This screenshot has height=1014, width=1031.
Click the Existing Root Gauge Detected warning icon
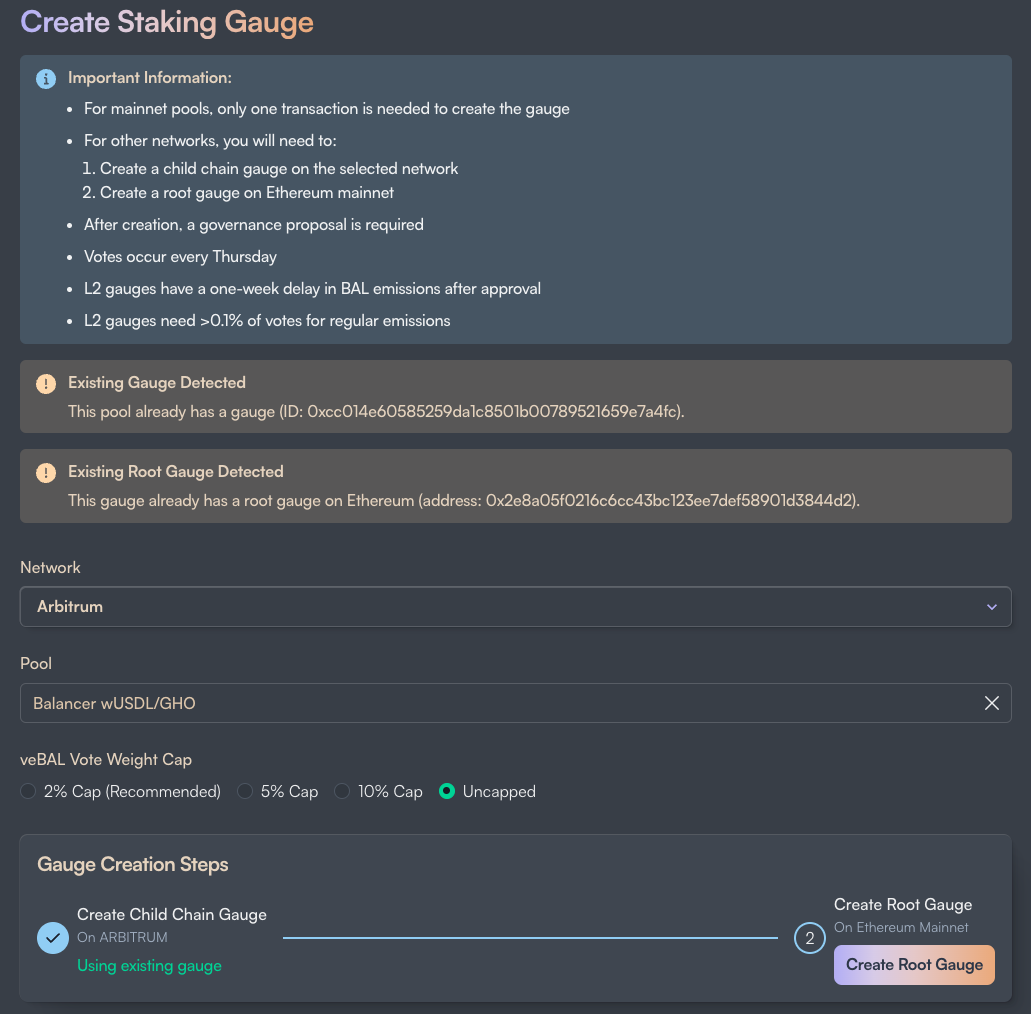pyautogui.click(x=46, y=473)
